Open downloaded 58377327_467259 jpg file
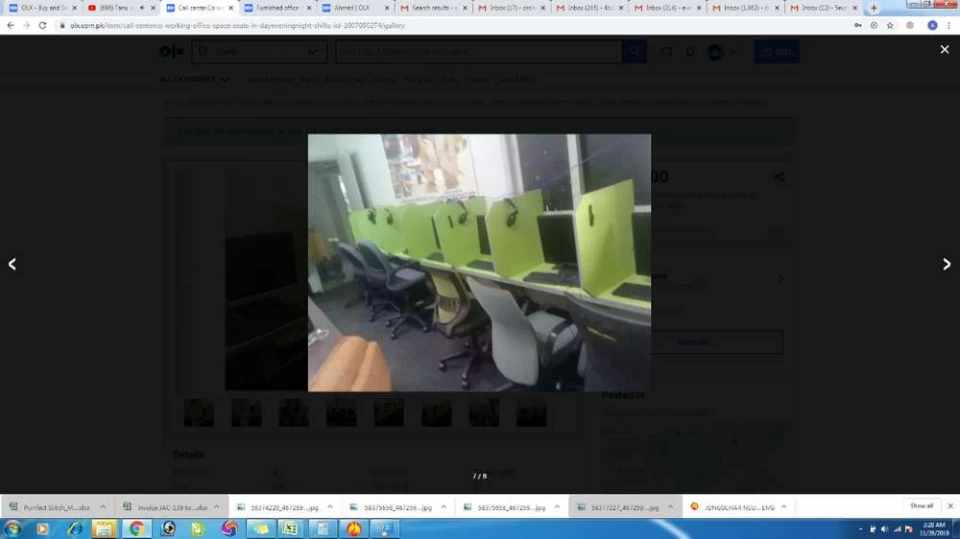The width and height of the screenshot is (960, 539). (x=619, y=507)
